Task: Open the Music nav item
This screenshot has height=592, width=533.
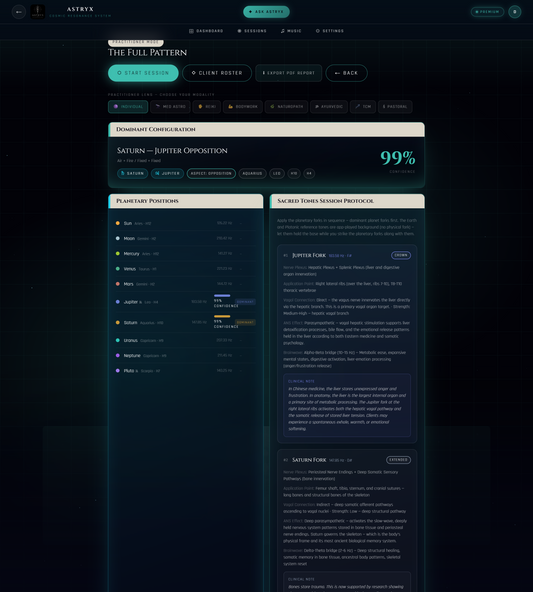Action: pyautogui.click(x=291, y=31)
